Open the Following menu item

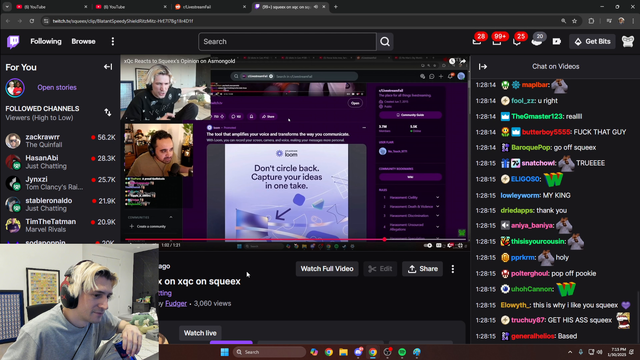point(46,41)
